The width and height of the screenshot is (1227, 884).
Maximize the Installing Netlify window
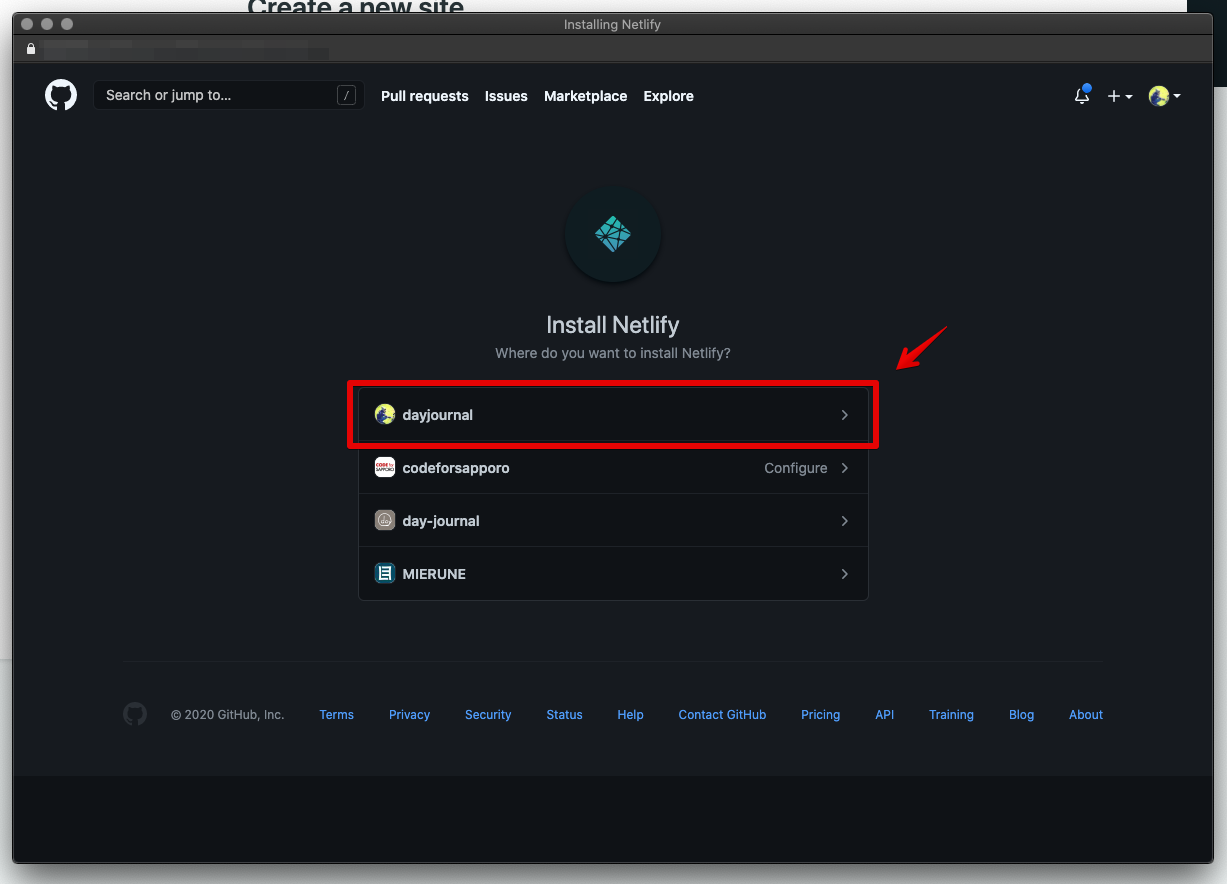(67, 24)
